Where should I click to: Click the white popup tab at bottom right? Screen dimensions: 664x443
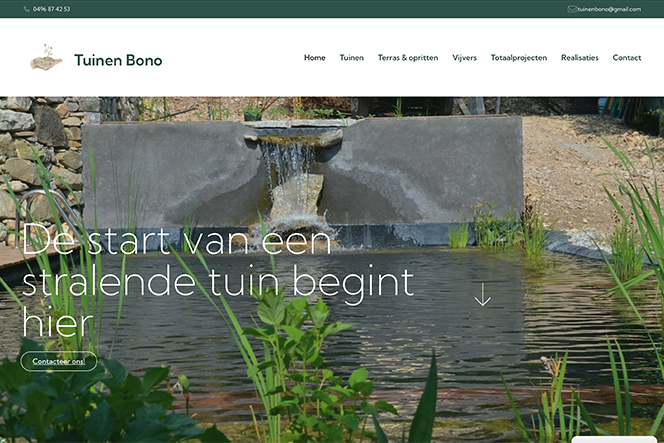[614, 440]
